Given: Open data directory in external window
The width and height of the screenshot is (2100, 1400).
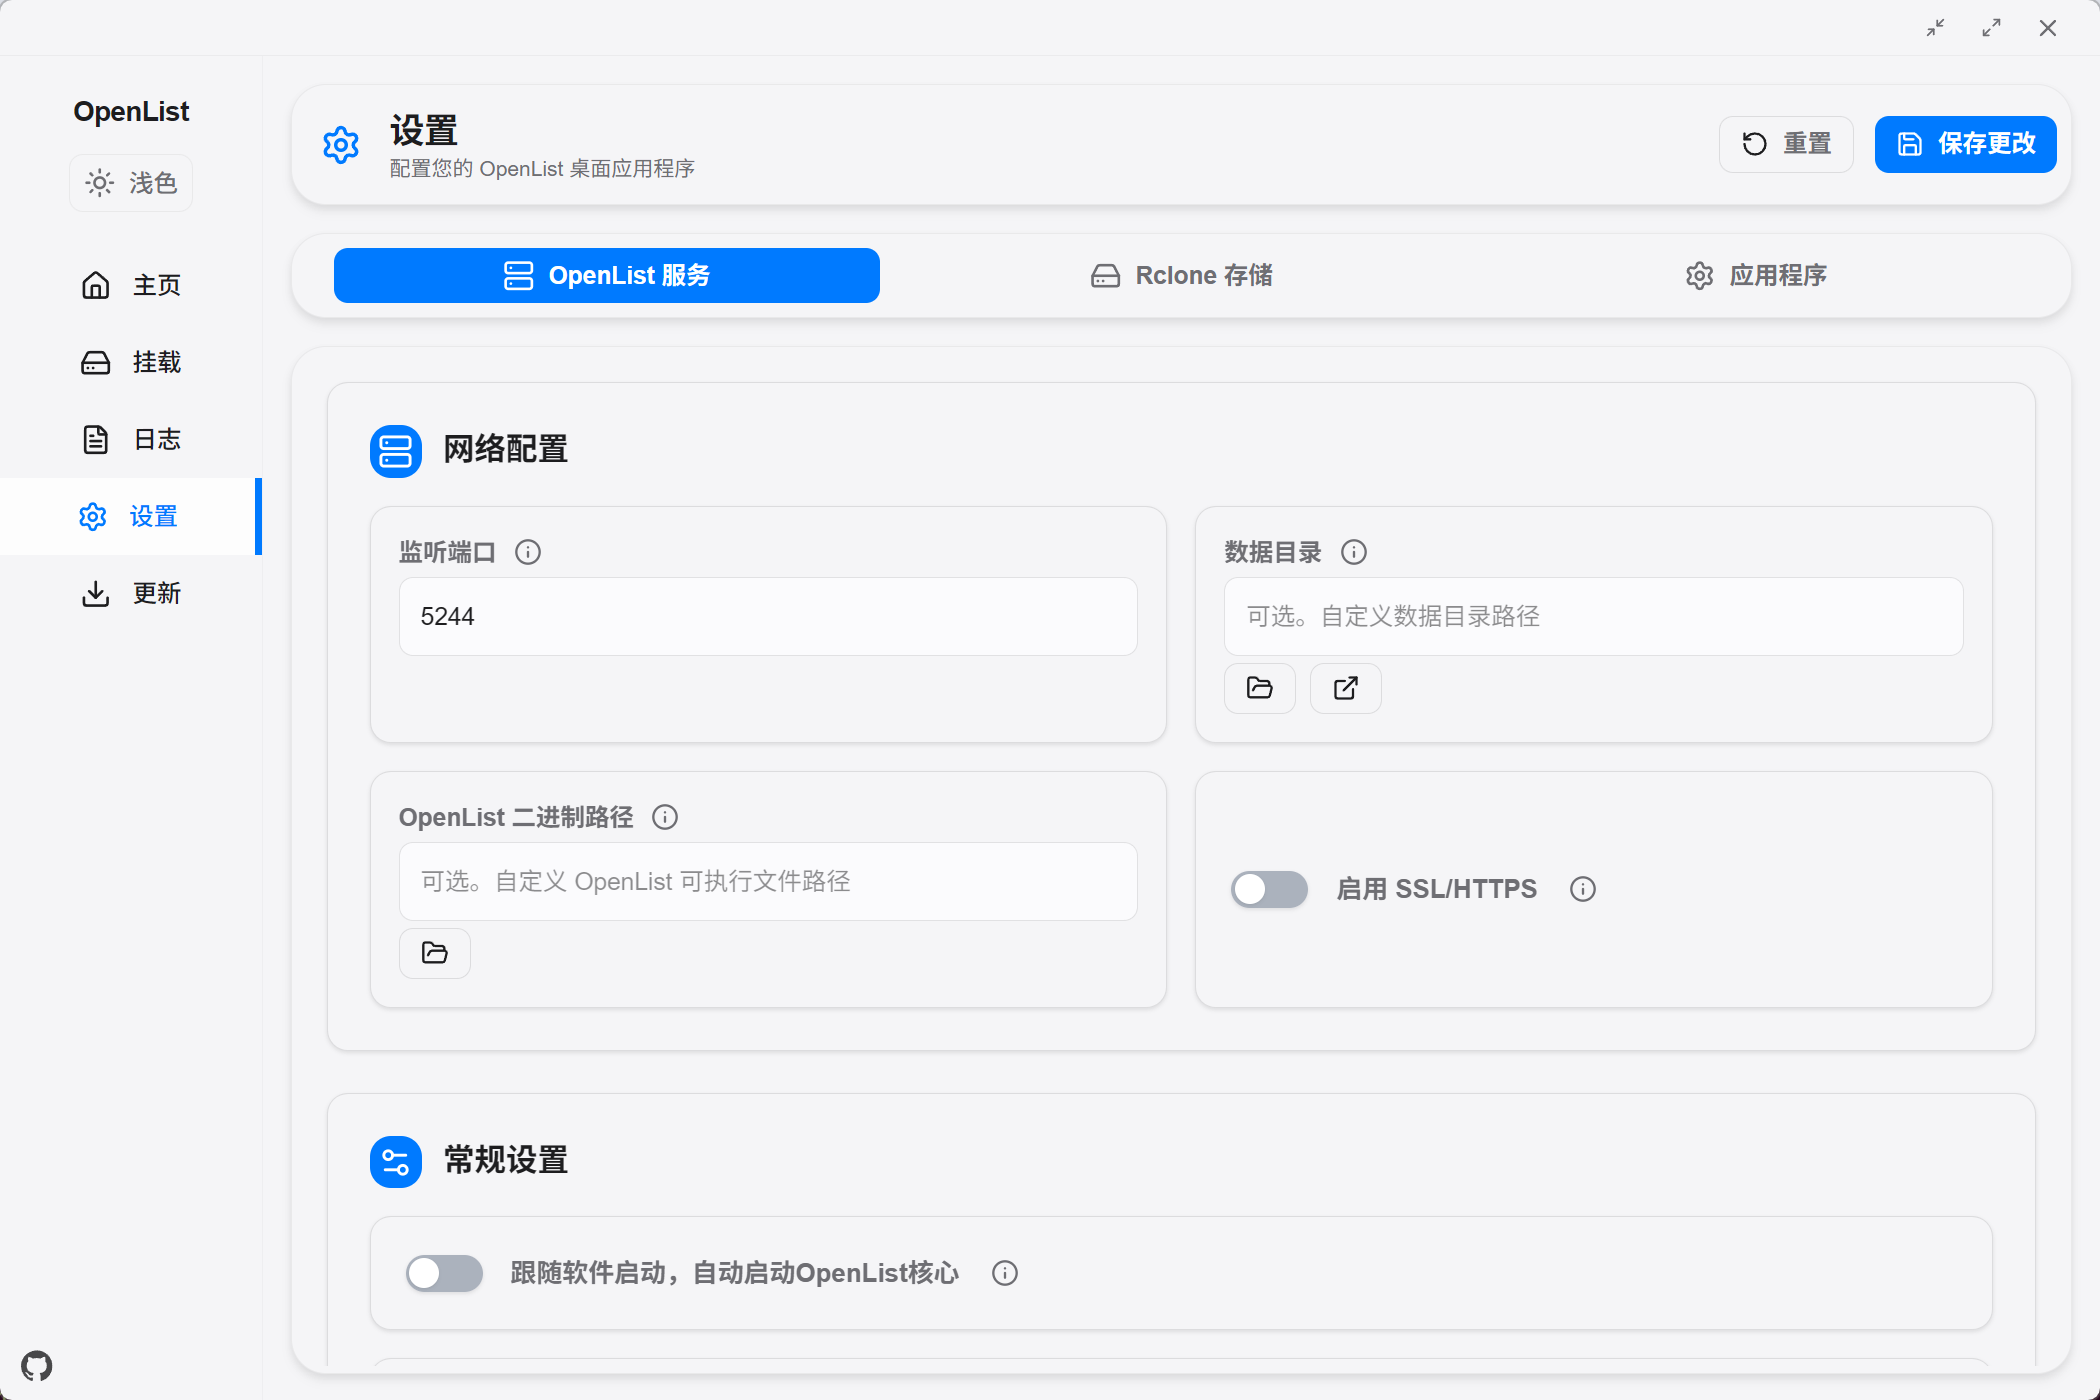Looking at the screenshot, I should click(1345, 688).
